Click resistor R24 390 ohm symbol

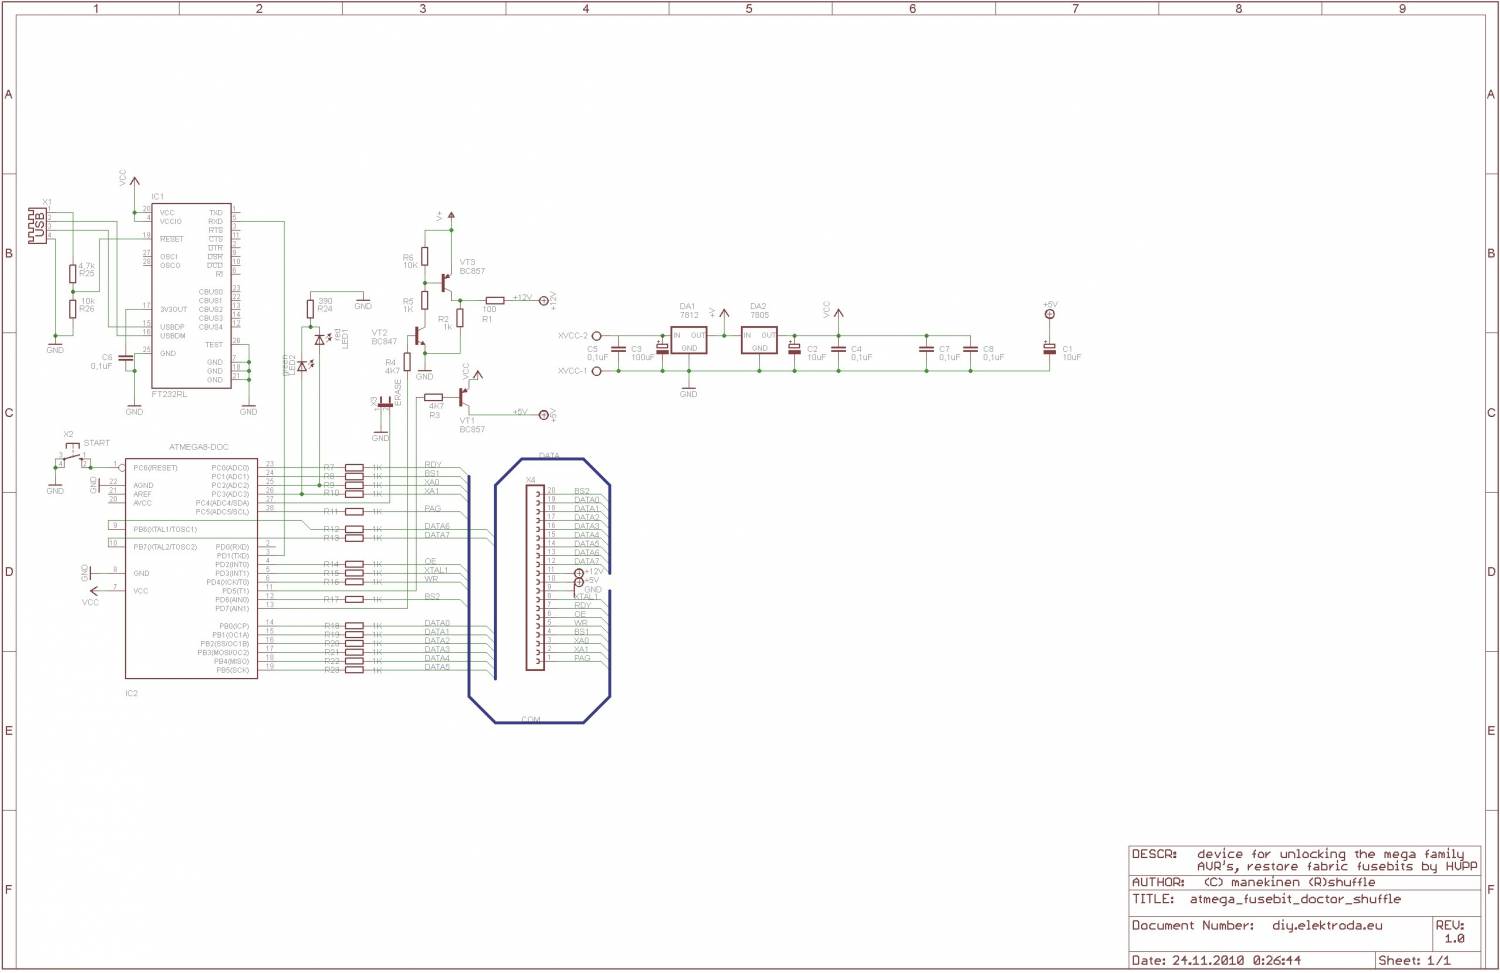310,308
